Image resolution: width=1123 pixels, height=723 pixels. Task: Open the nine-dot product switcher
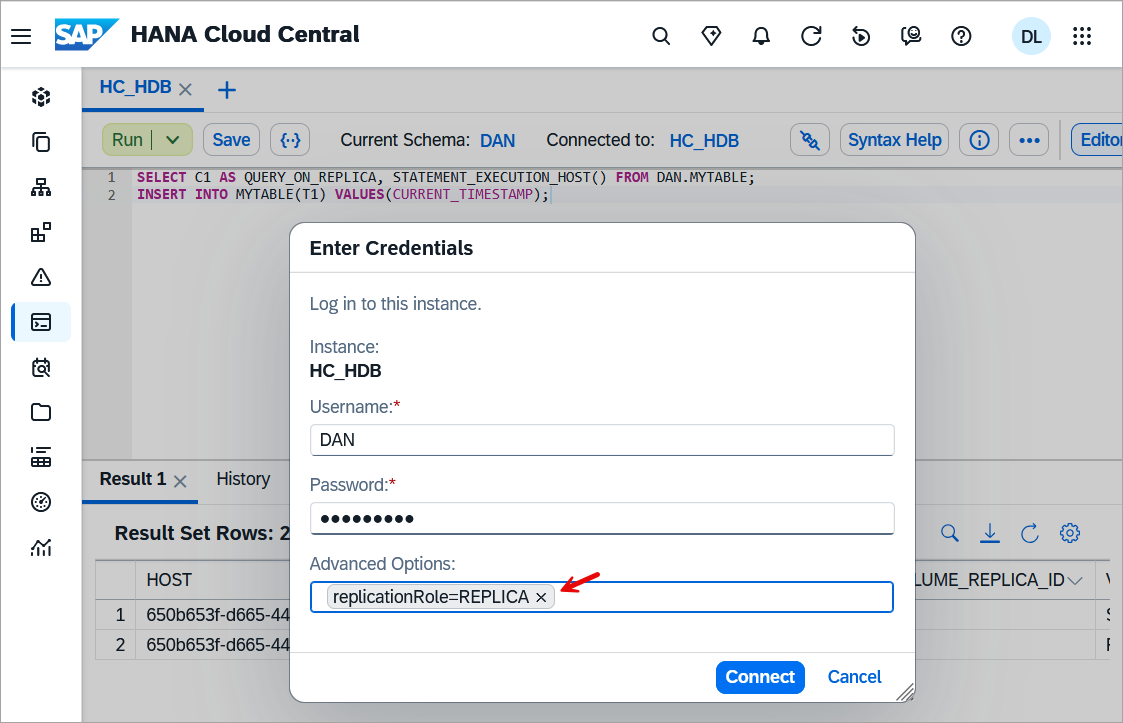(1082, 36)
